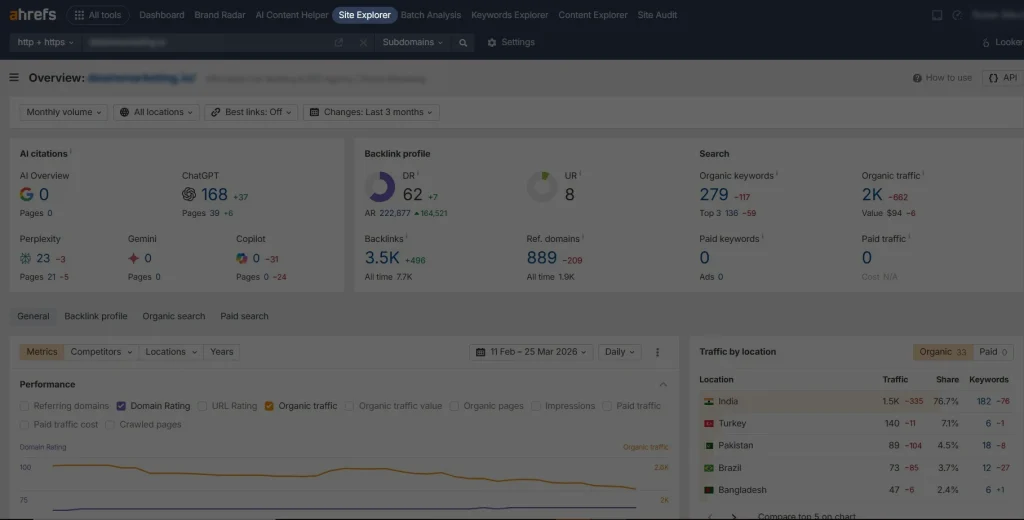Click the ChatGPT logo icon
The width and height of the screenshot is (1024, 520).
(x=189, y=194)
